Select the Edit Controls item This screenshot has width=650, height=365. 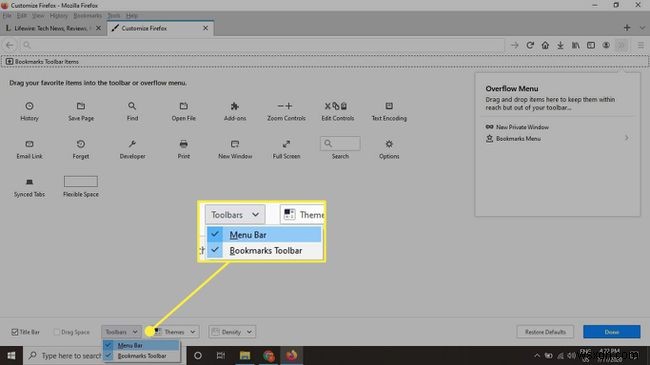[x=337, y=111]
